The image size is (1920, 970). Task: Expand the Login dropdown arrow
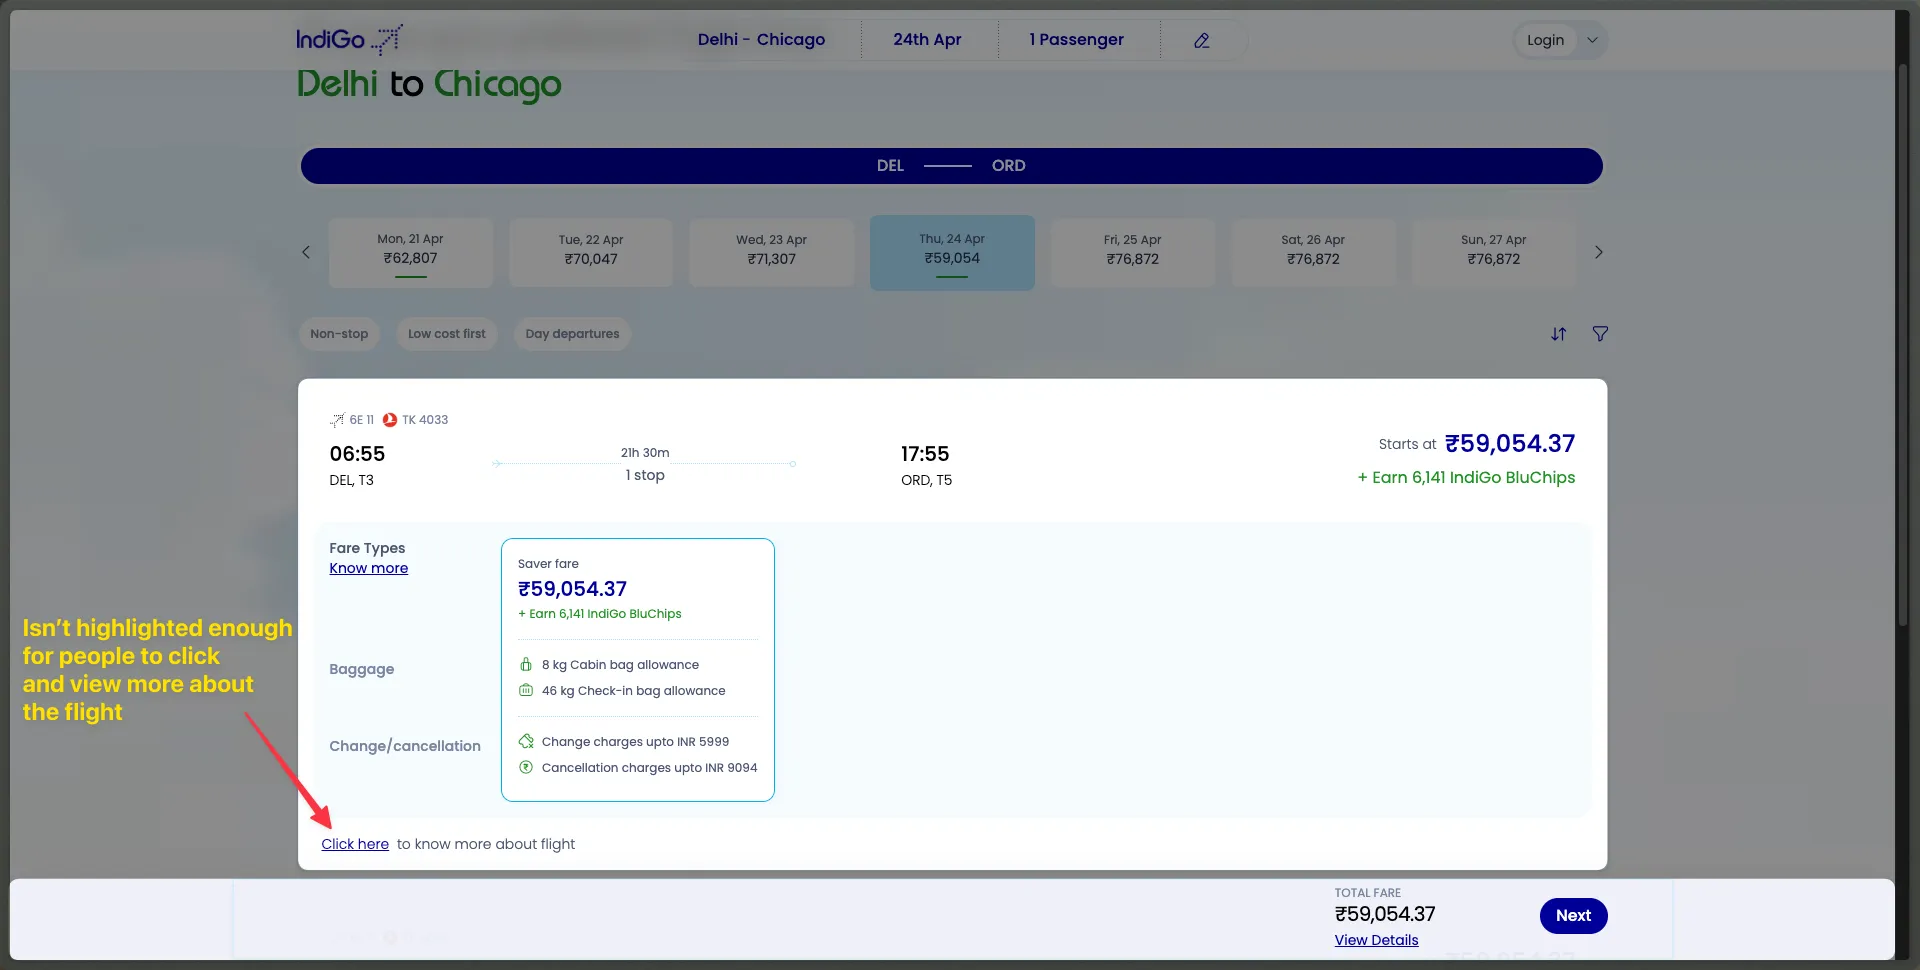tap(1592, 40)
